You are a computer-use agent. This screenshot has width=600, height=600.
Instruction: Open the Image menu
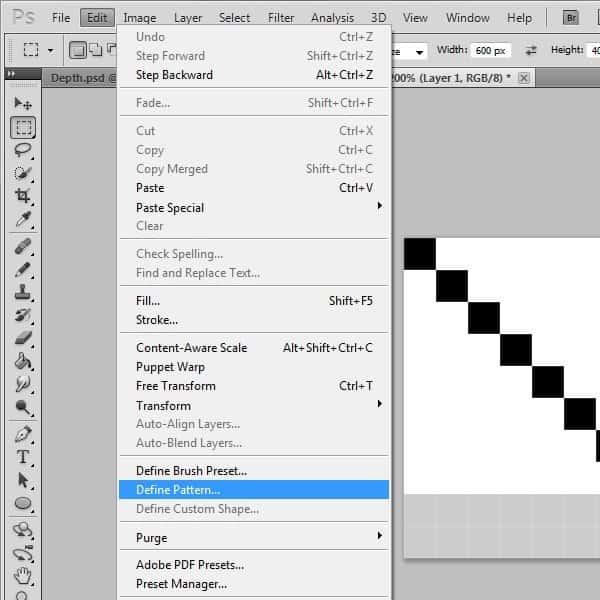[140, 18]
